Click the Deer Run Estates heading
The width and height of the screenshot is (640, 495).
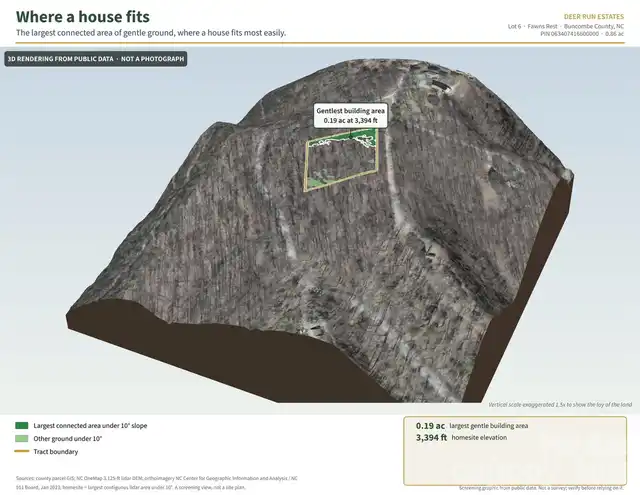pyautogui.click(x=593, y=17)
